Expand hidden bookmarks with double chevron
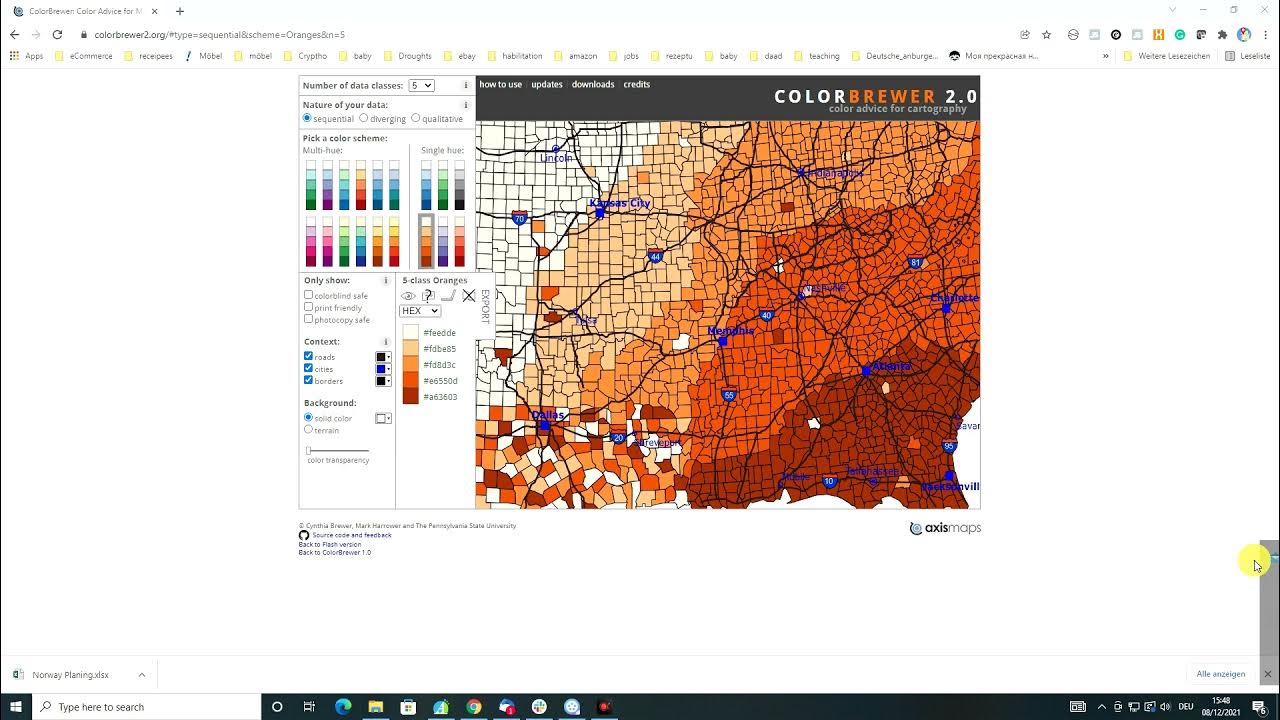This screenshot has width=1280, height=720. (x=1106, y=56)
